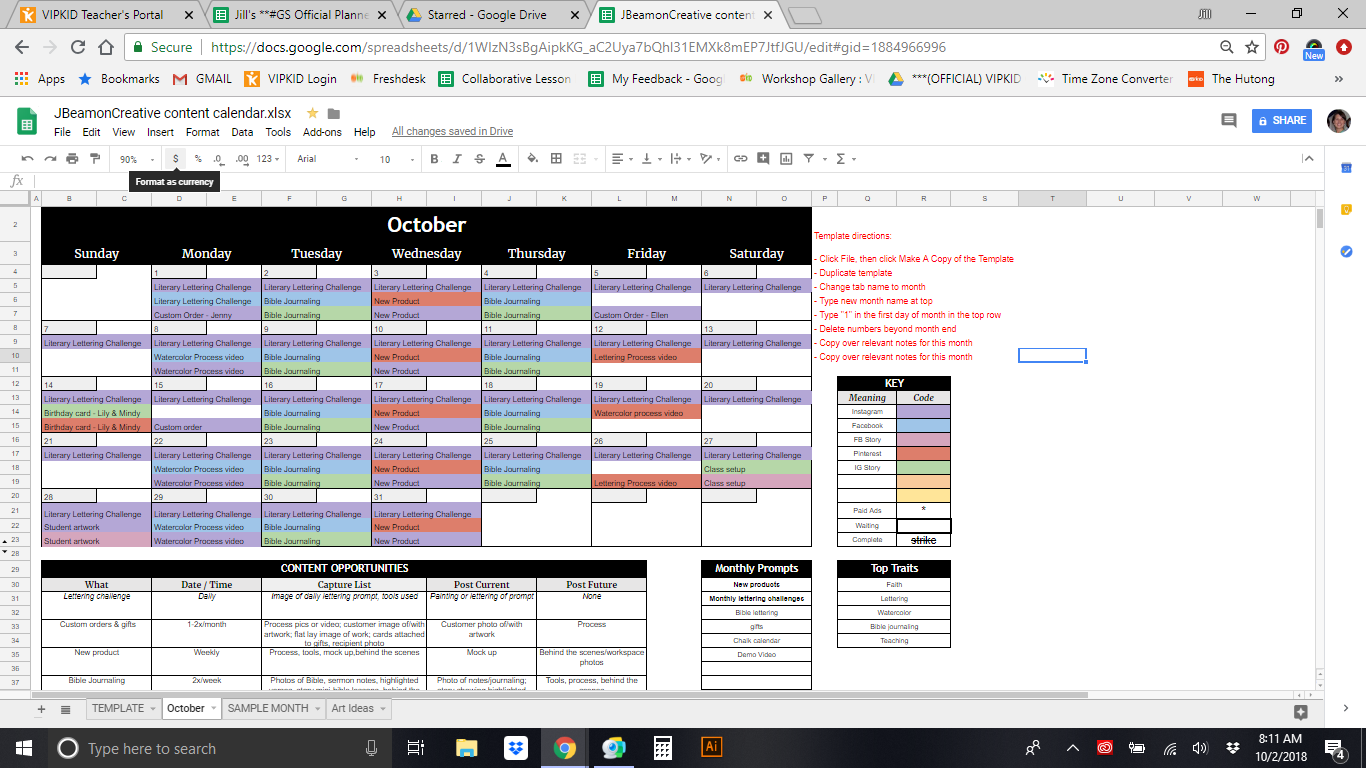The height and width of the screenshot is (768, 1366).
Task: Switch to VIPKID Teacher's Portal browser tab
Action: click(x=105, y=15)
